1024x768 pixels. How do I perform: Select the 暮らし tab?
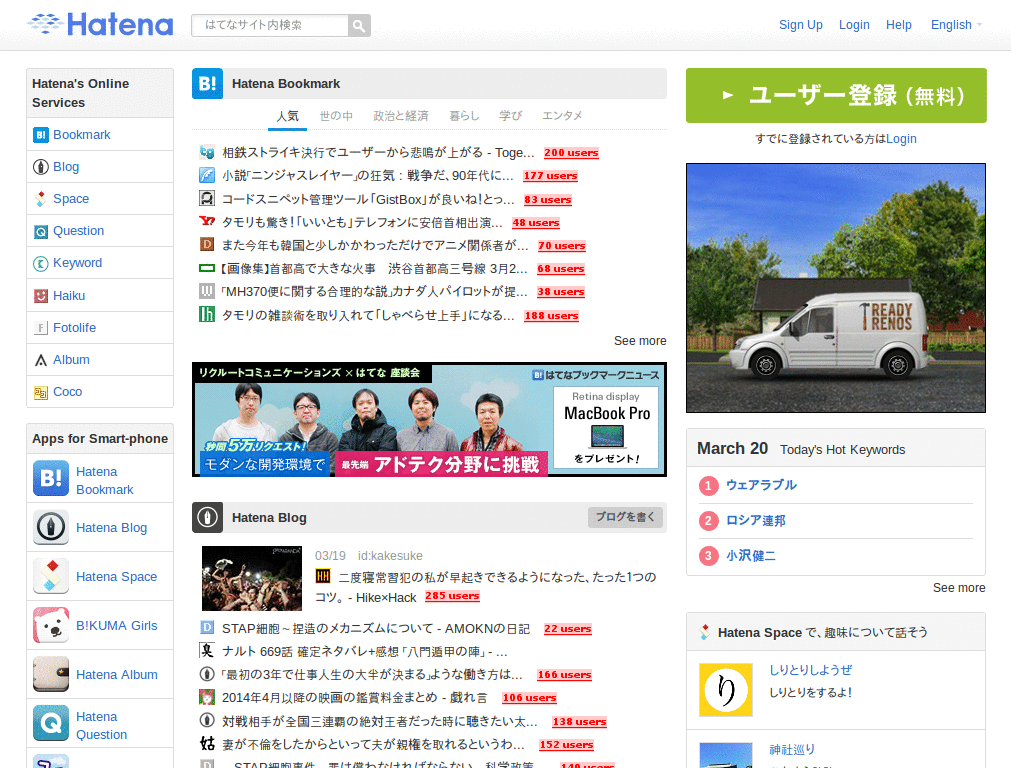464,116
